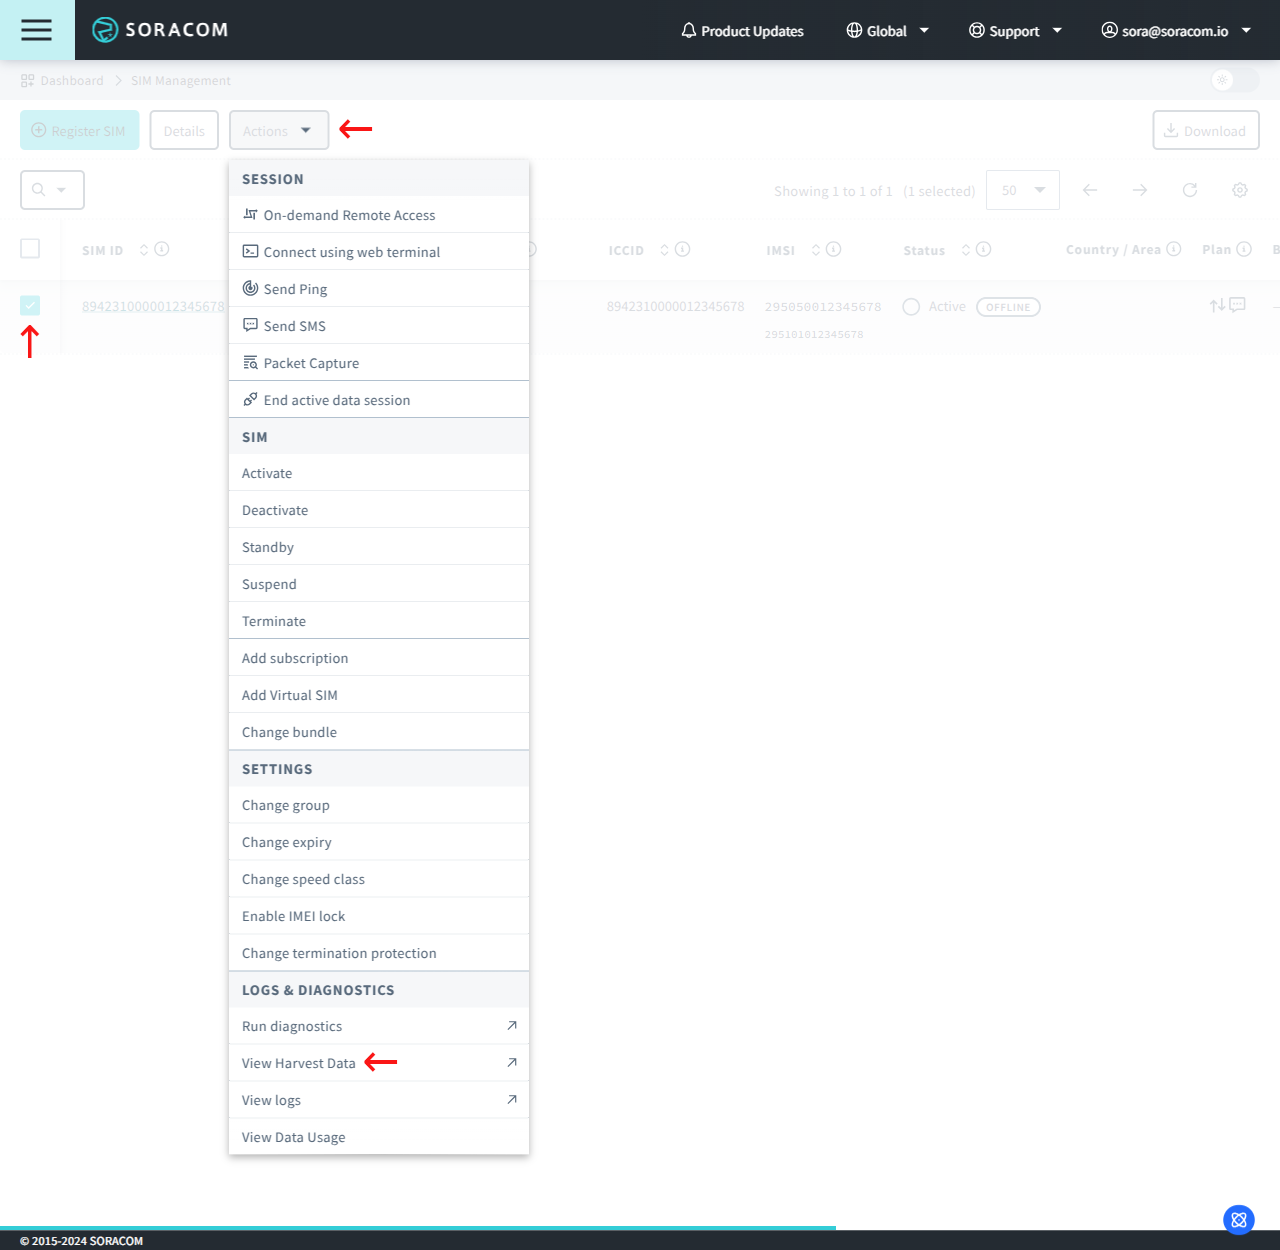Open the 50 rows-per-page dropdown
The width and height of the screenshot is (1280, 1250).
tap(1022, 190)
